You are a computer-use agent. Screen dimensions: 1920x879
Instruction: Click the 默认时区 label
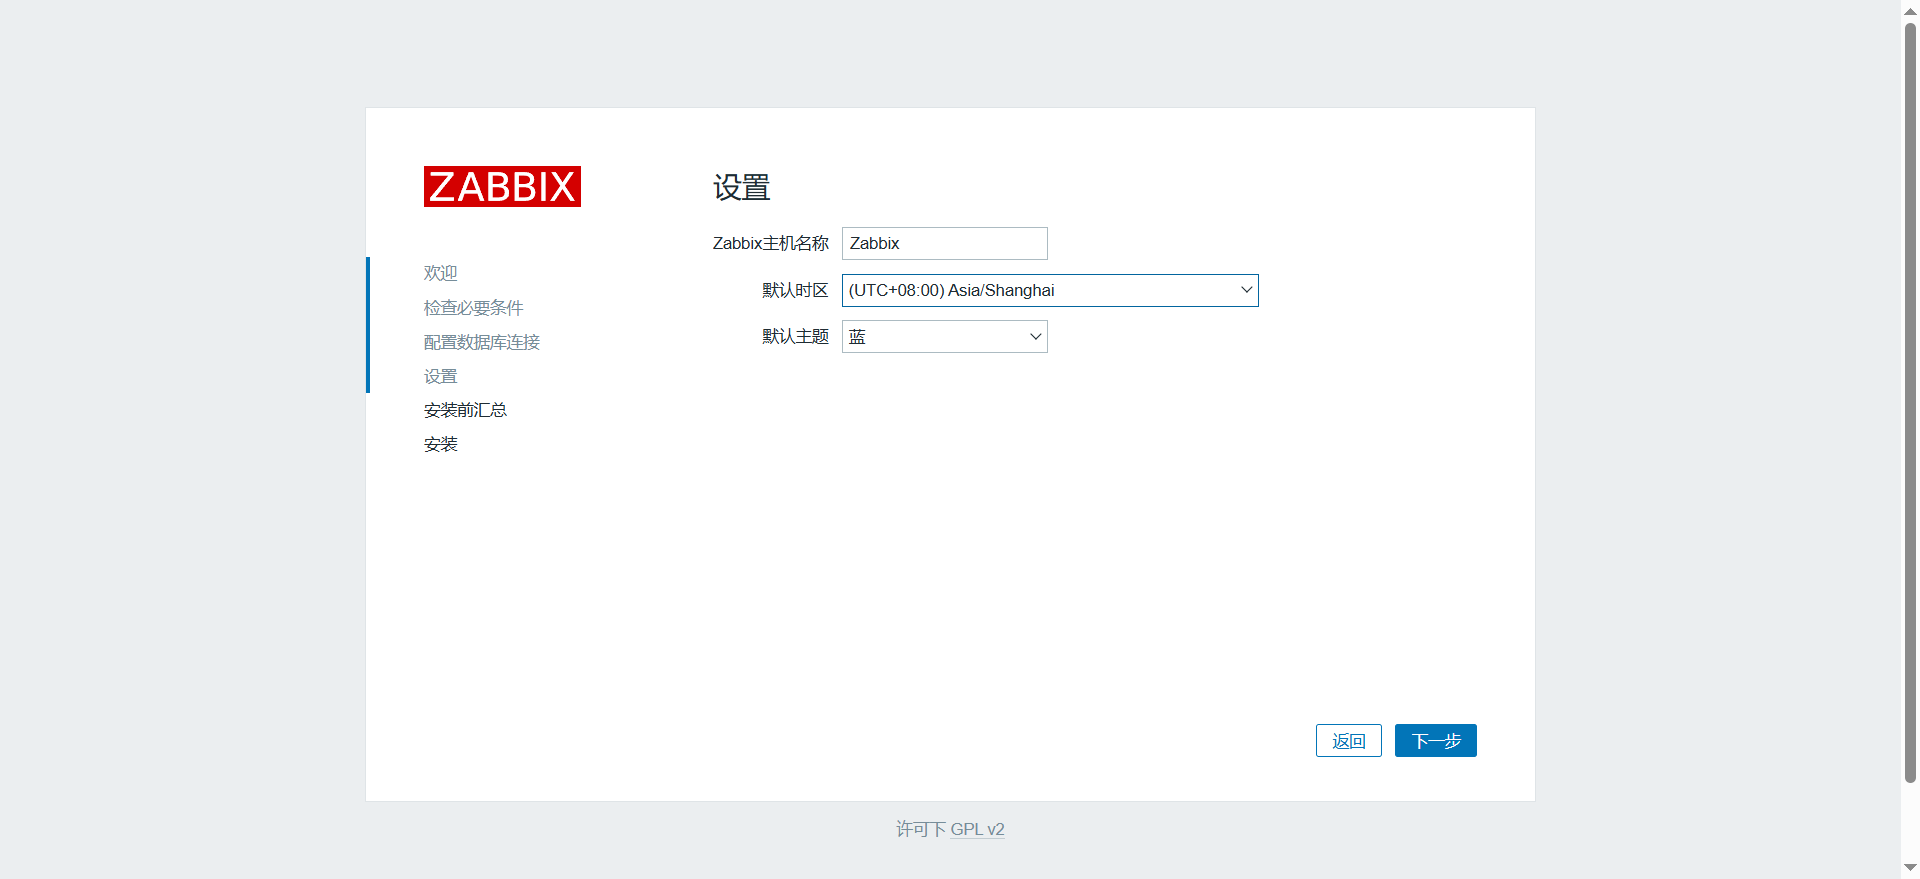tap(795, 290)
